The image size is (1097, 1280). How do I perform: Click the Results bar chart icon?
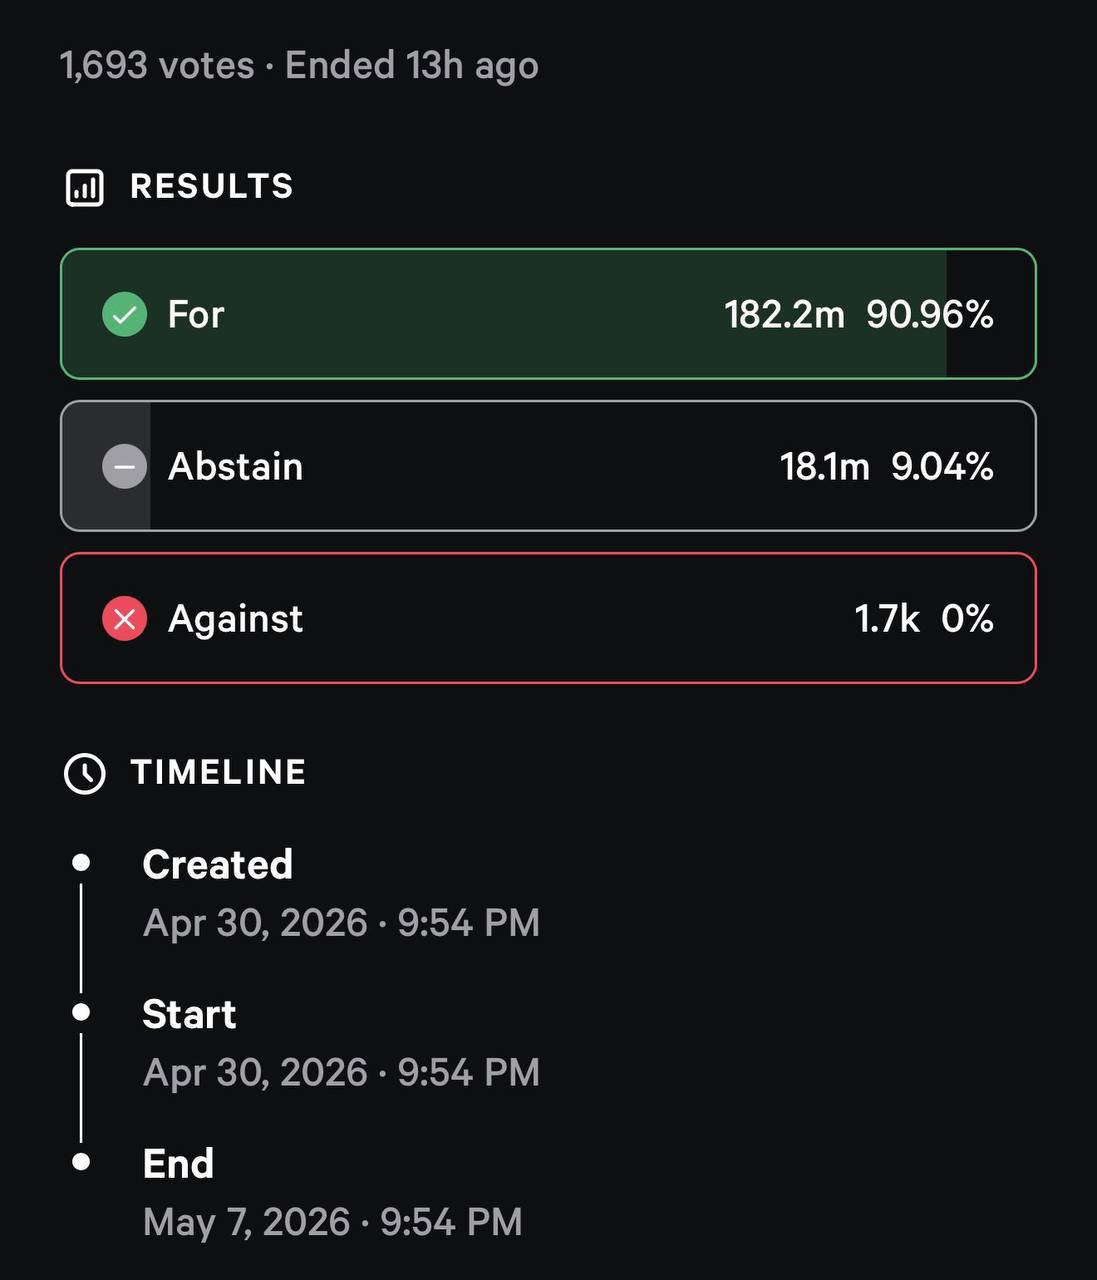click(x=84, y=187)
